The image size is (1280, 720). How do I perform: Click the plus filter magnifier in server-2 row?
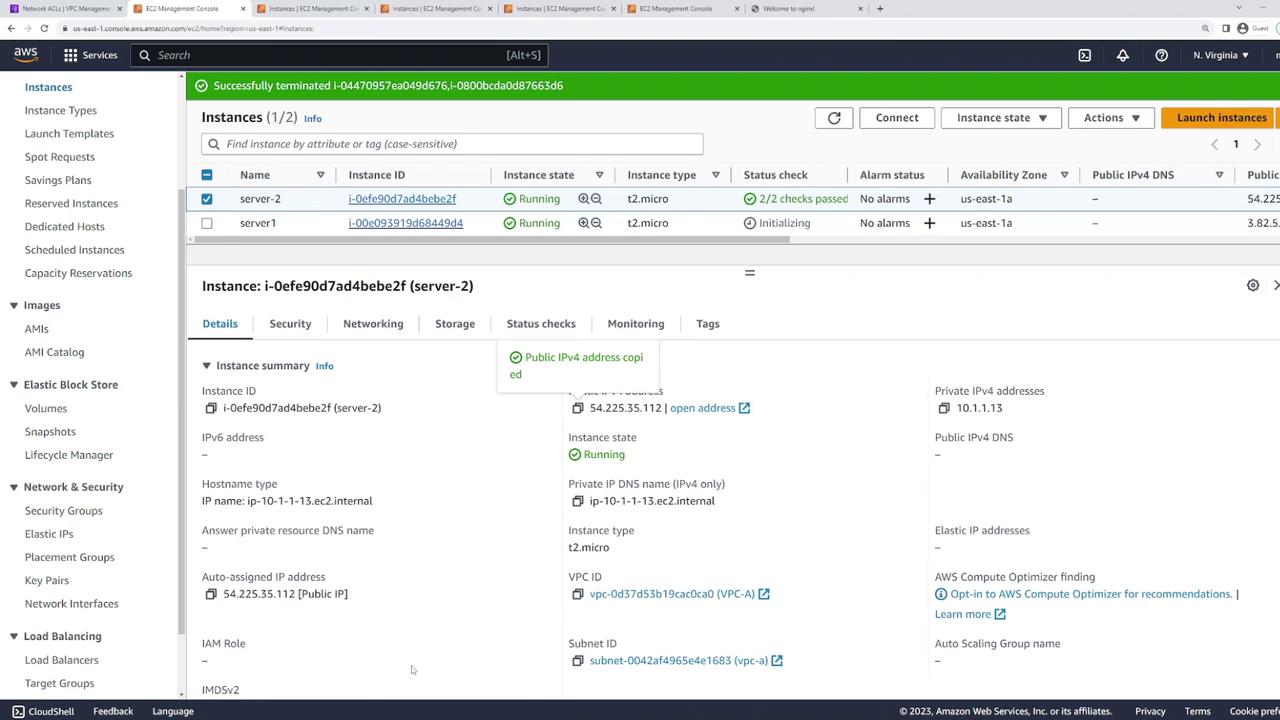click(x=584, y=199)
